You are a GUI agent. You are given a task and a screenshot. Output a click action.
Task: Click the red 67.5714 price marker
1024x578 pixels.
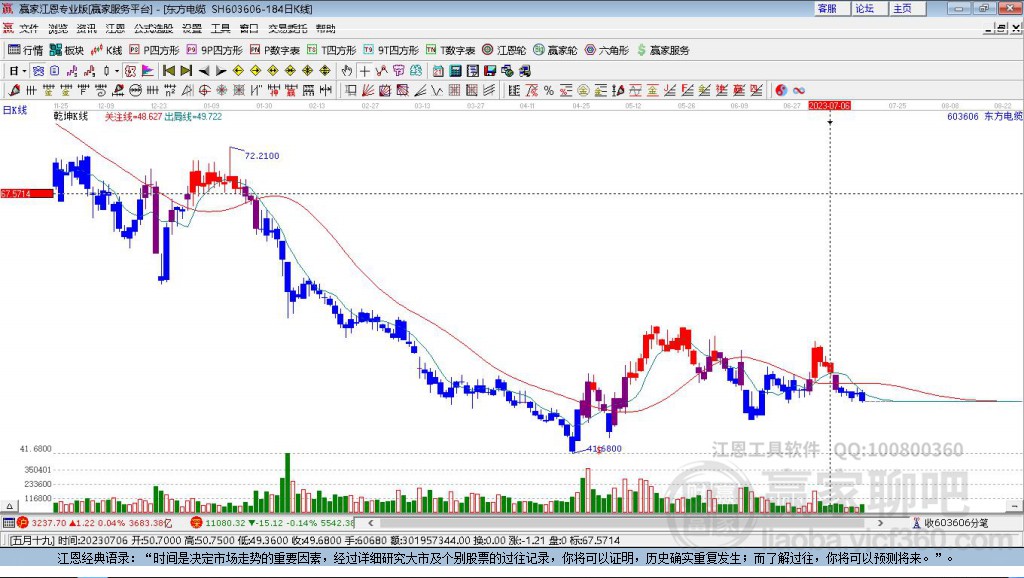tap(27, 193)
